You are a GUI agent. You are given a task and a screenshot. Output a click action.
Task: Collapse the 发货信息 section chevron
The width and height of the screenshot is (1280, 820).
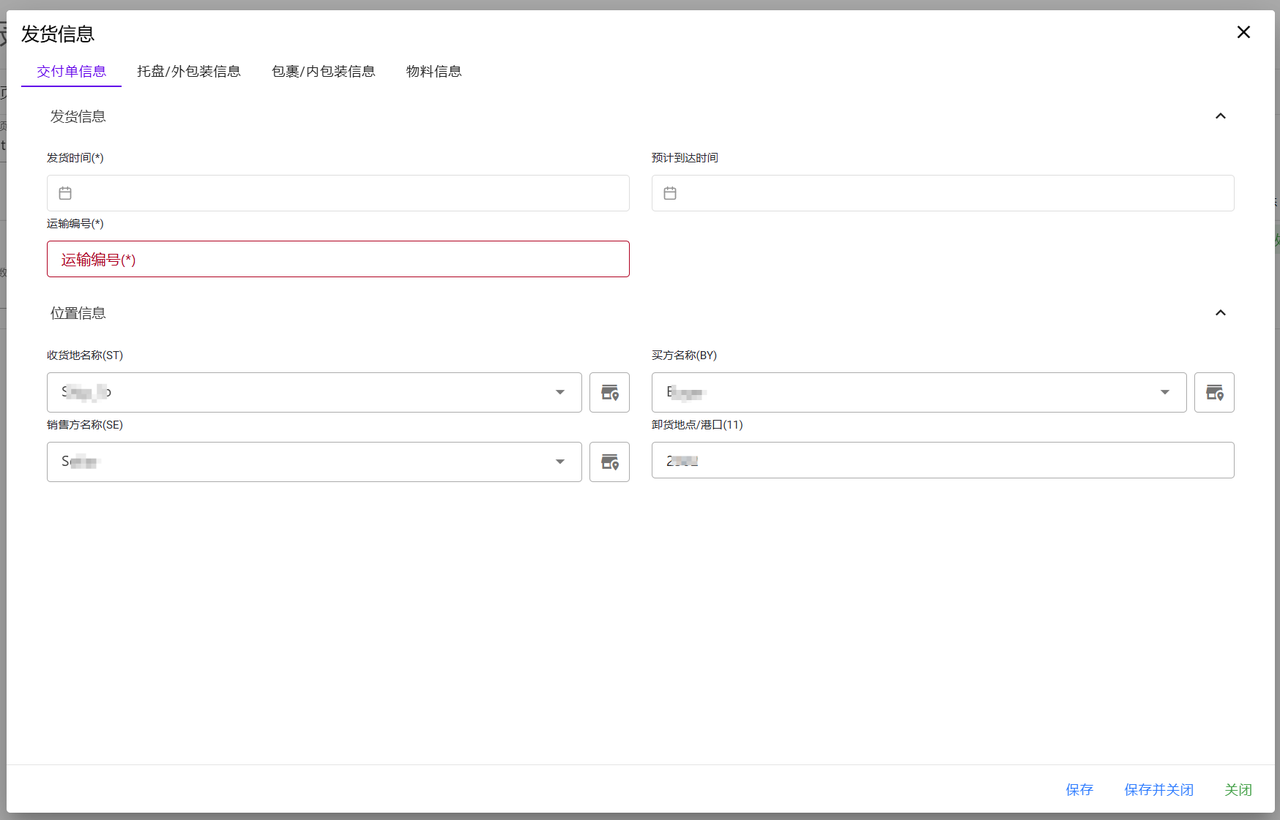[1220, 116]
